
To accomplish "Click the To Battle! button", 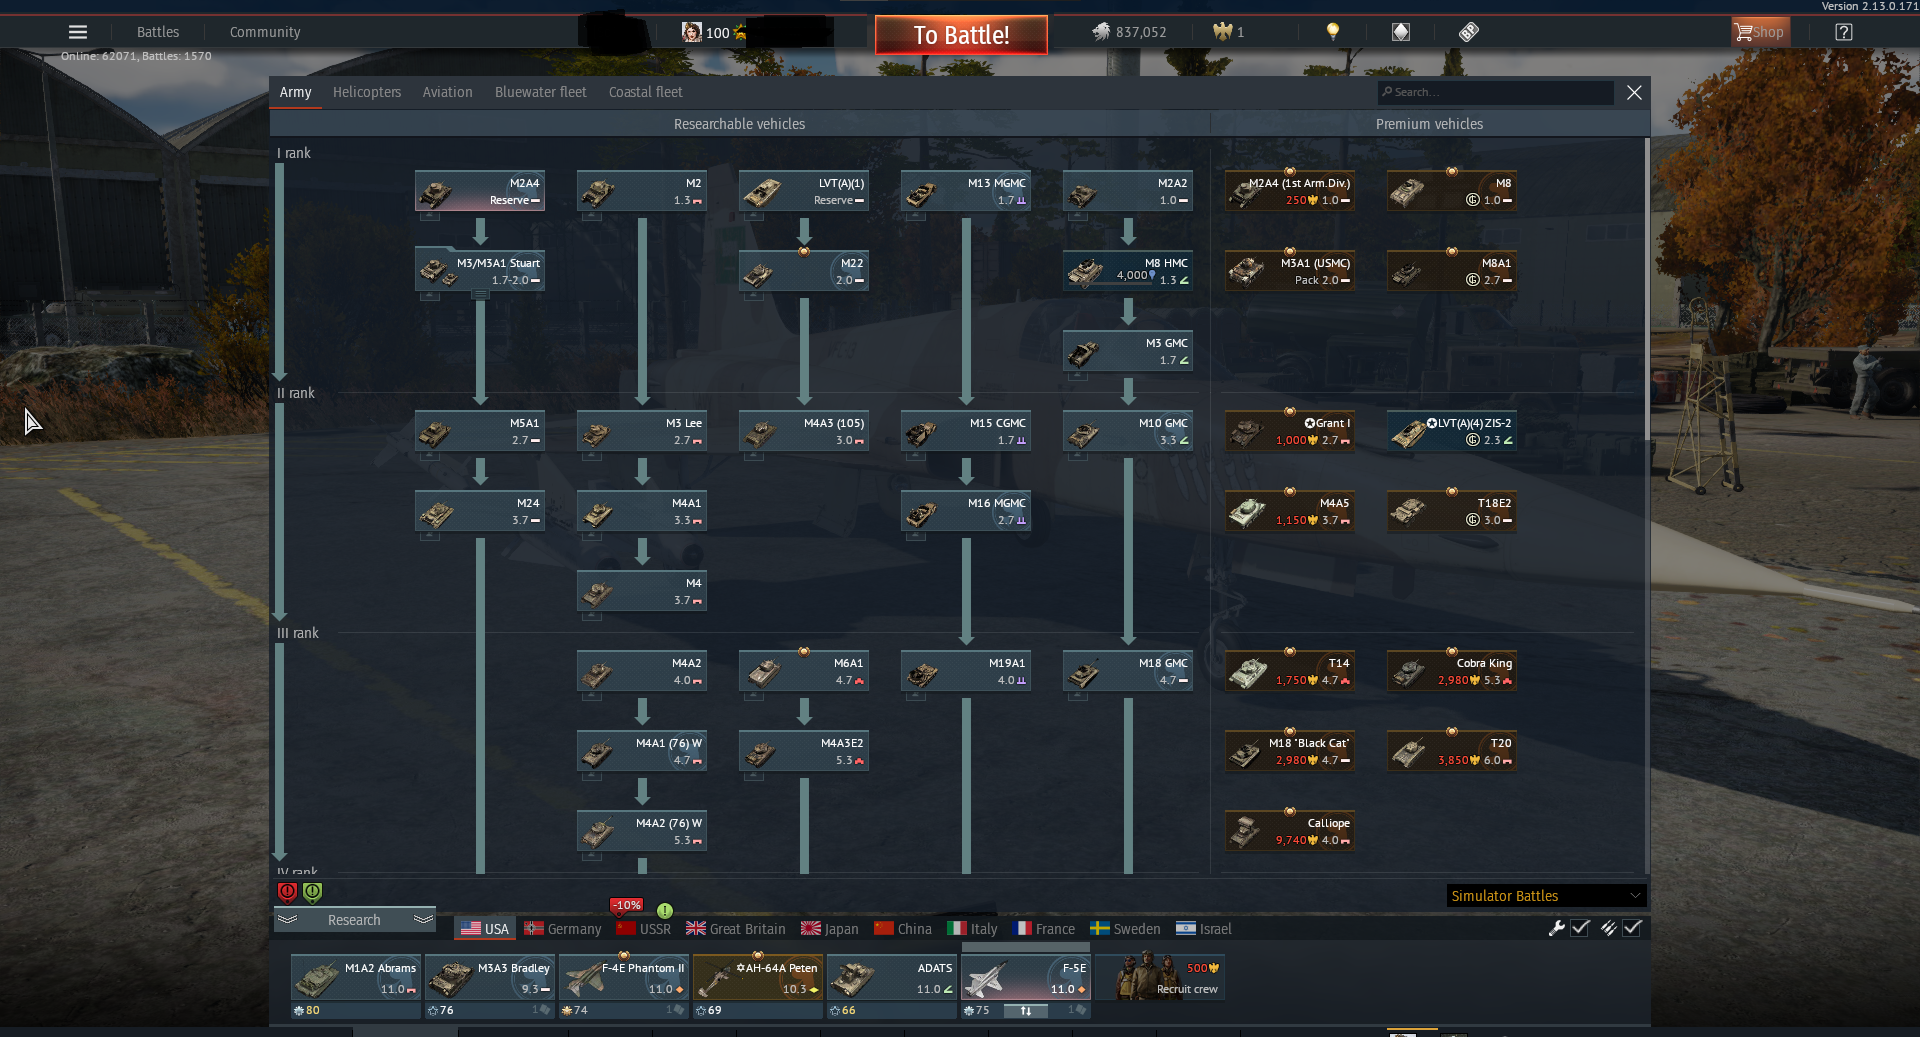I will 961,35.
